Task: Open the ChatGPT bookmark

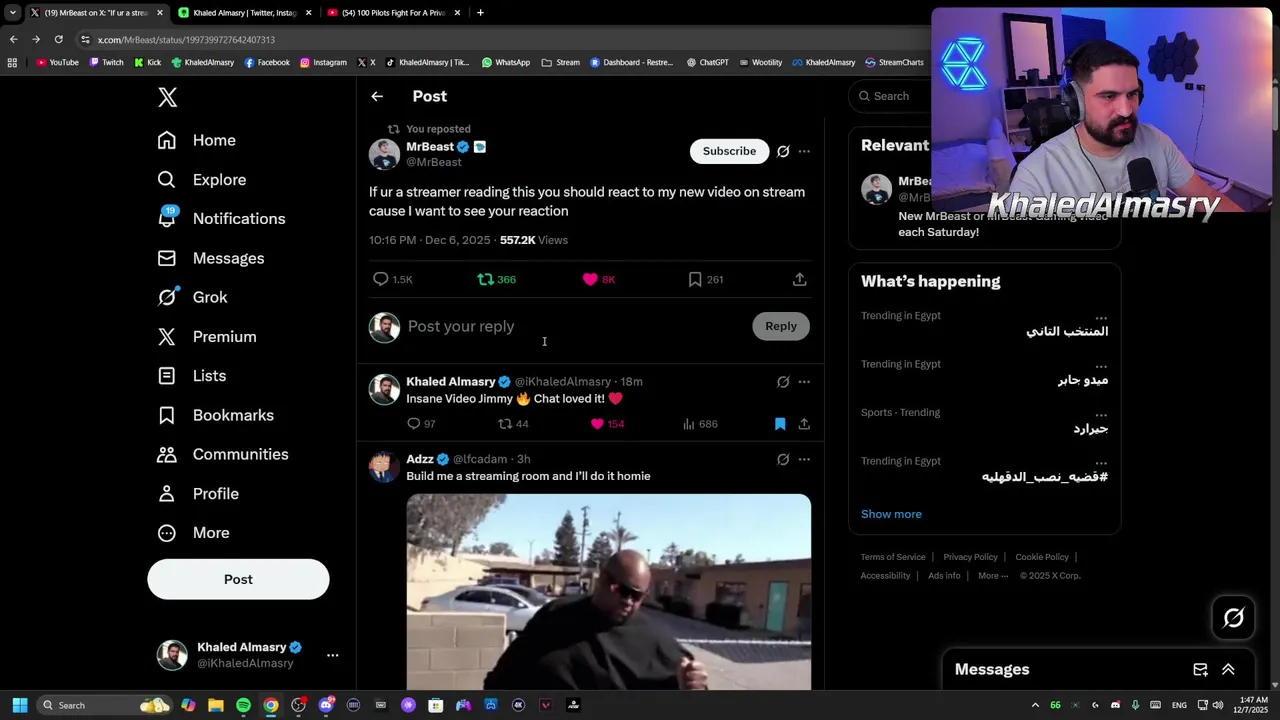Action: coord(707,62)
